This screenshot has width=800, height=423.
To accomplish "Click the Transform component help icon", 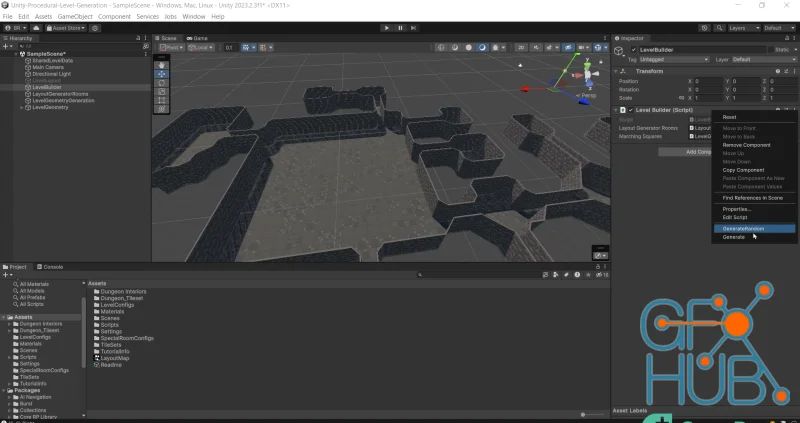I will [778, 71].
